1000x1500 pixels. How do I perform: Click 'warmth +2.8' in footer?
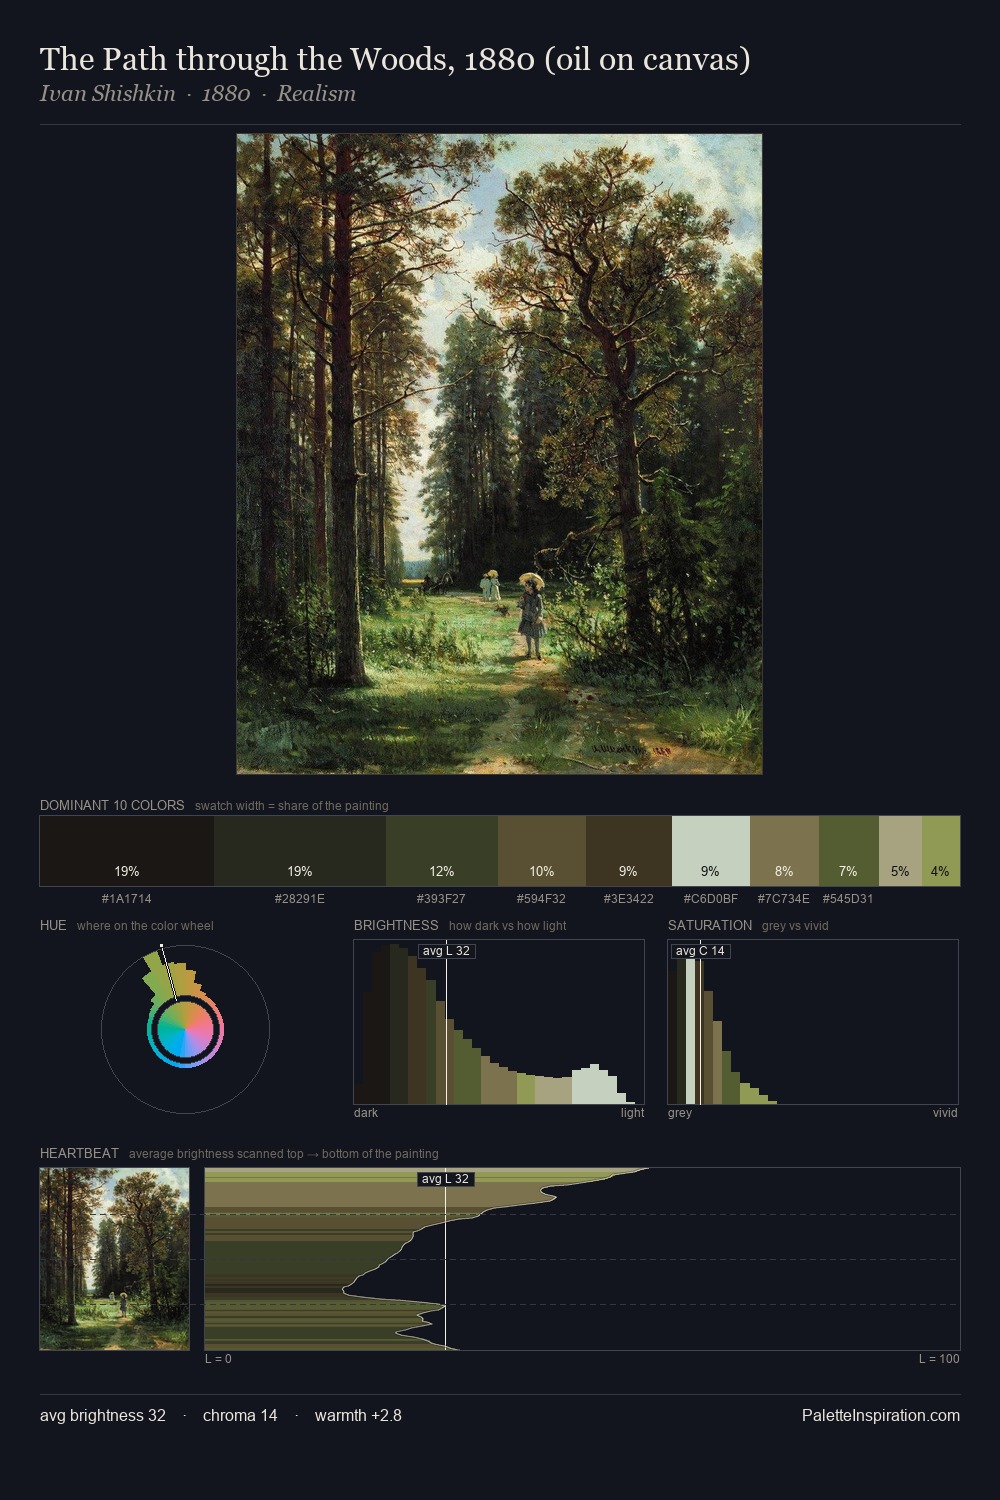358,1415
